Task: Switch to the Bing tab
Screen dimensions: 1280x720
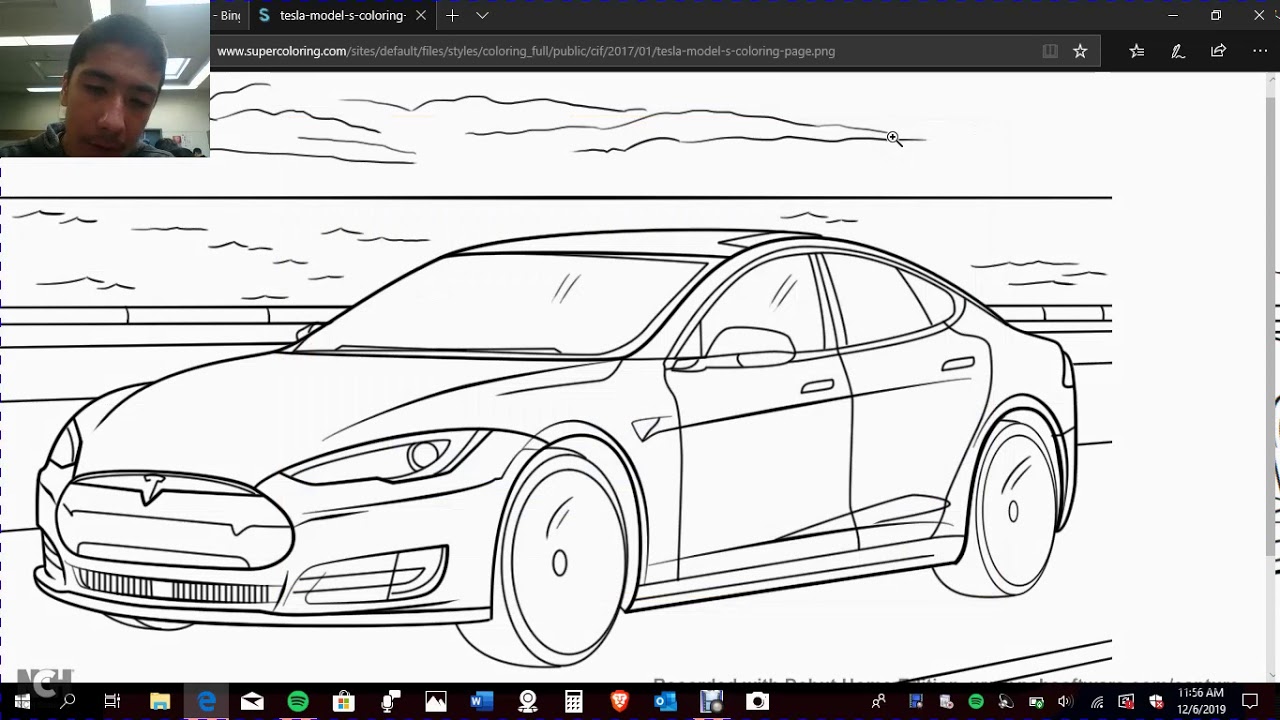Action: [x=229, y=15]
